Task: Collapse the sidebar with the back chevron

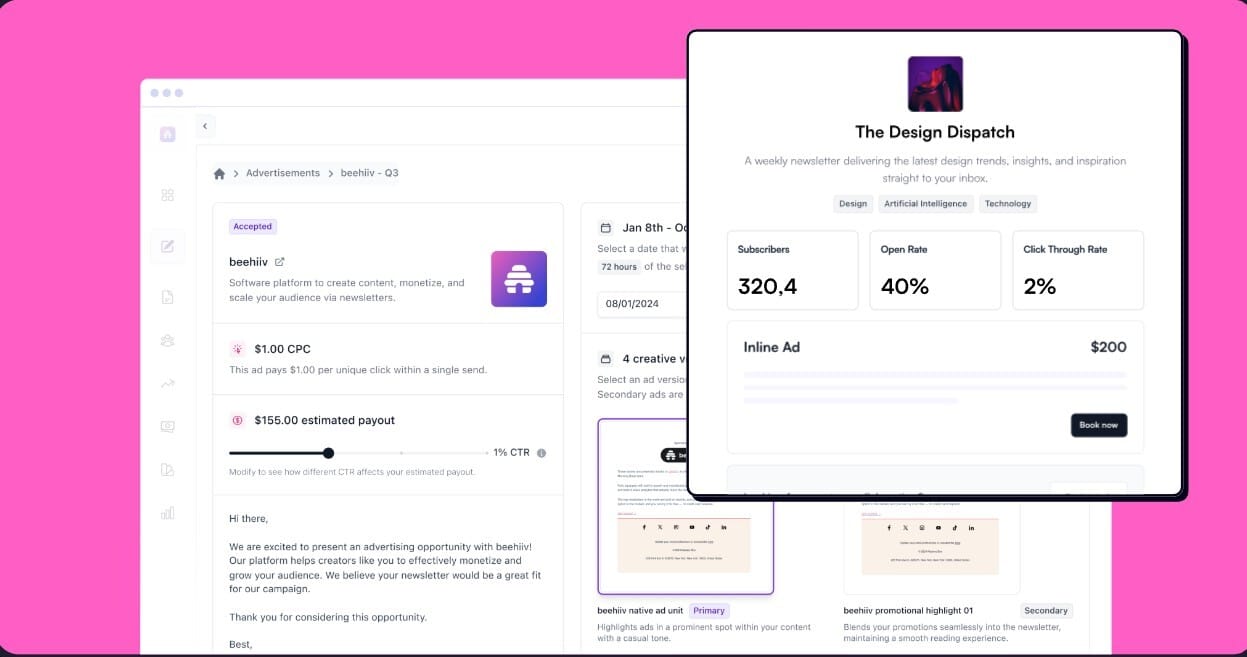Action: 205,126
